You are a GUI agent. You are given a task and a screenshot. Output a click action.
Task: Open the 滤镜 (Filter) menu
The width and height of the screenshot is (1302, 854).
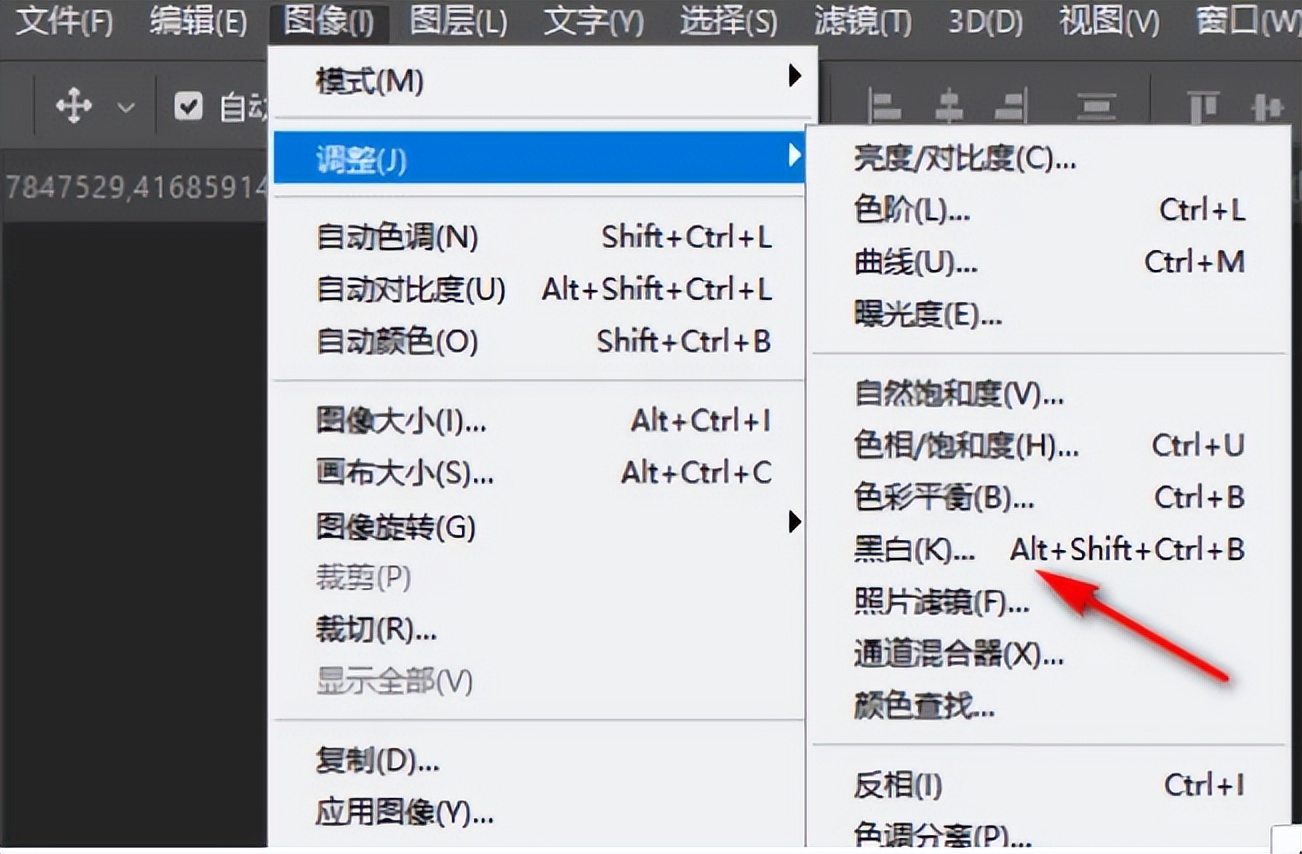tap(861, 21)
